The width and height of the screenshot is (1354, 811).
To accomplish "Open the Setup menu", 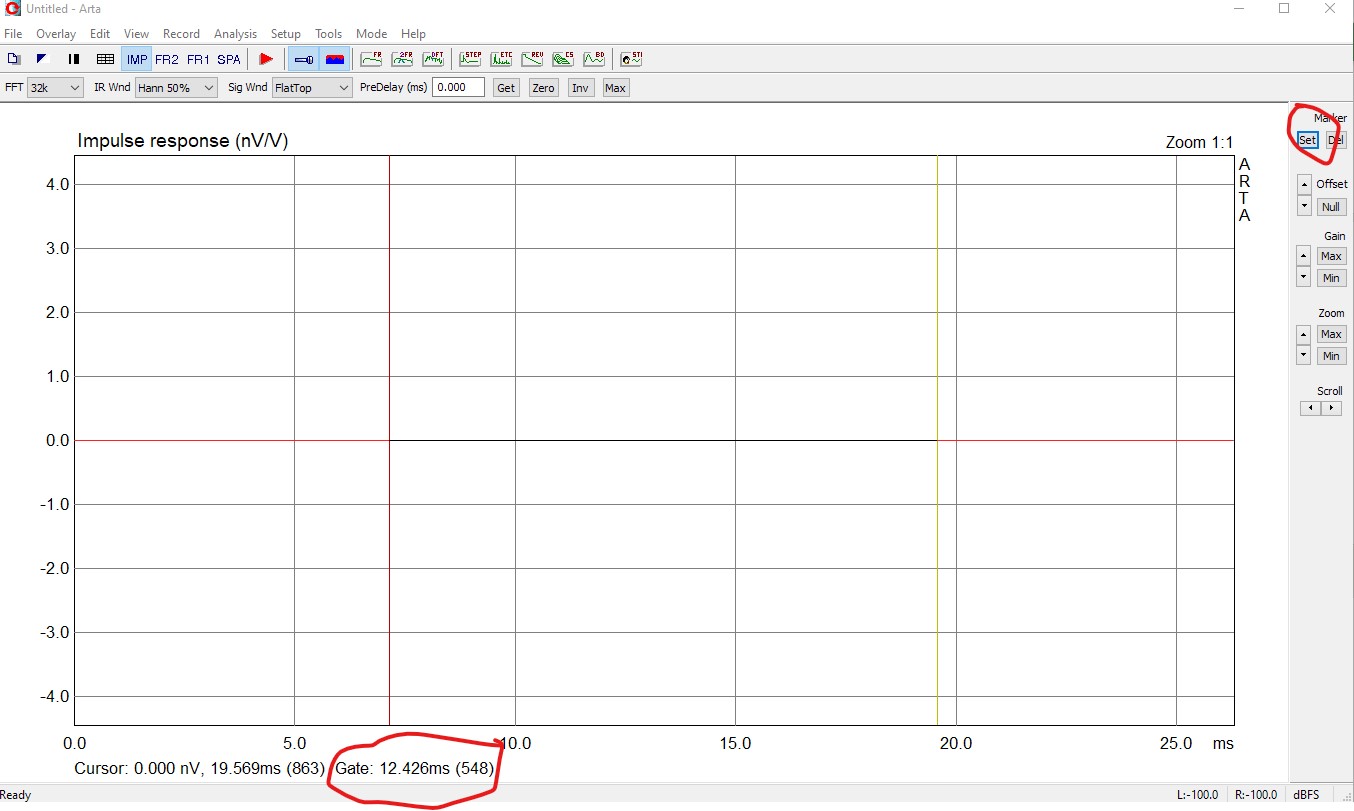I will (286, 34).
